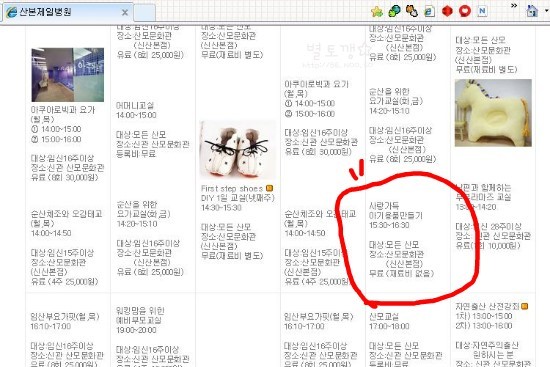The image size is (550, 367).
Task: Add page to favorites with star icon
Action: point(377,12)
